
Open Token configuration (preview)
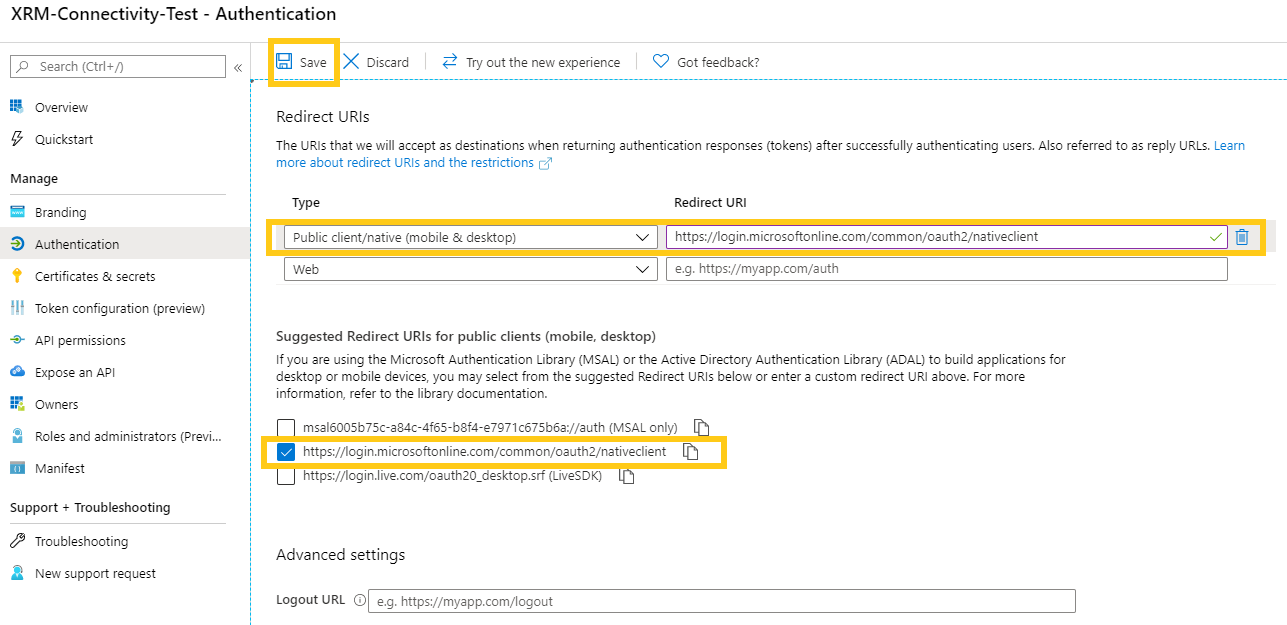coord(120,308)
